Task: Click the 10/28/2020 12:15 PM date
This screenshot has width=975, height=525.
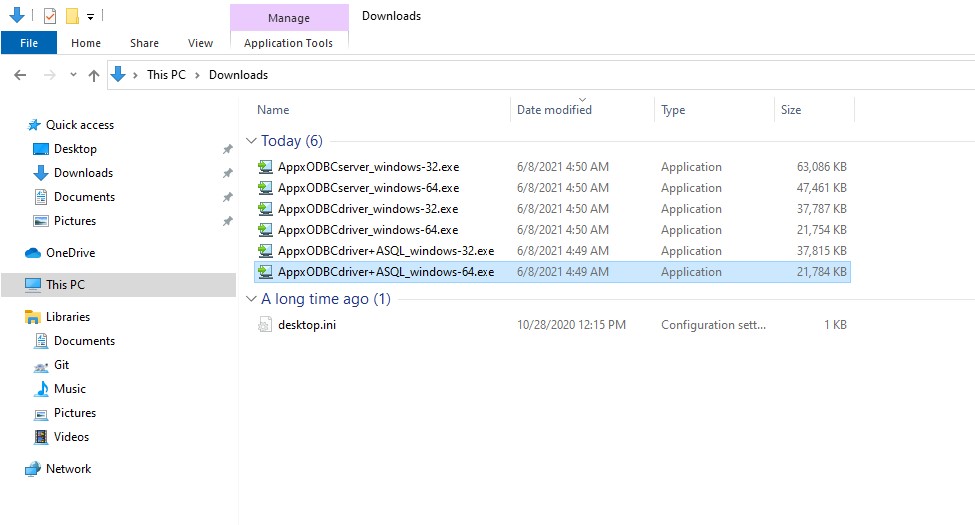Action: (571, 325)
